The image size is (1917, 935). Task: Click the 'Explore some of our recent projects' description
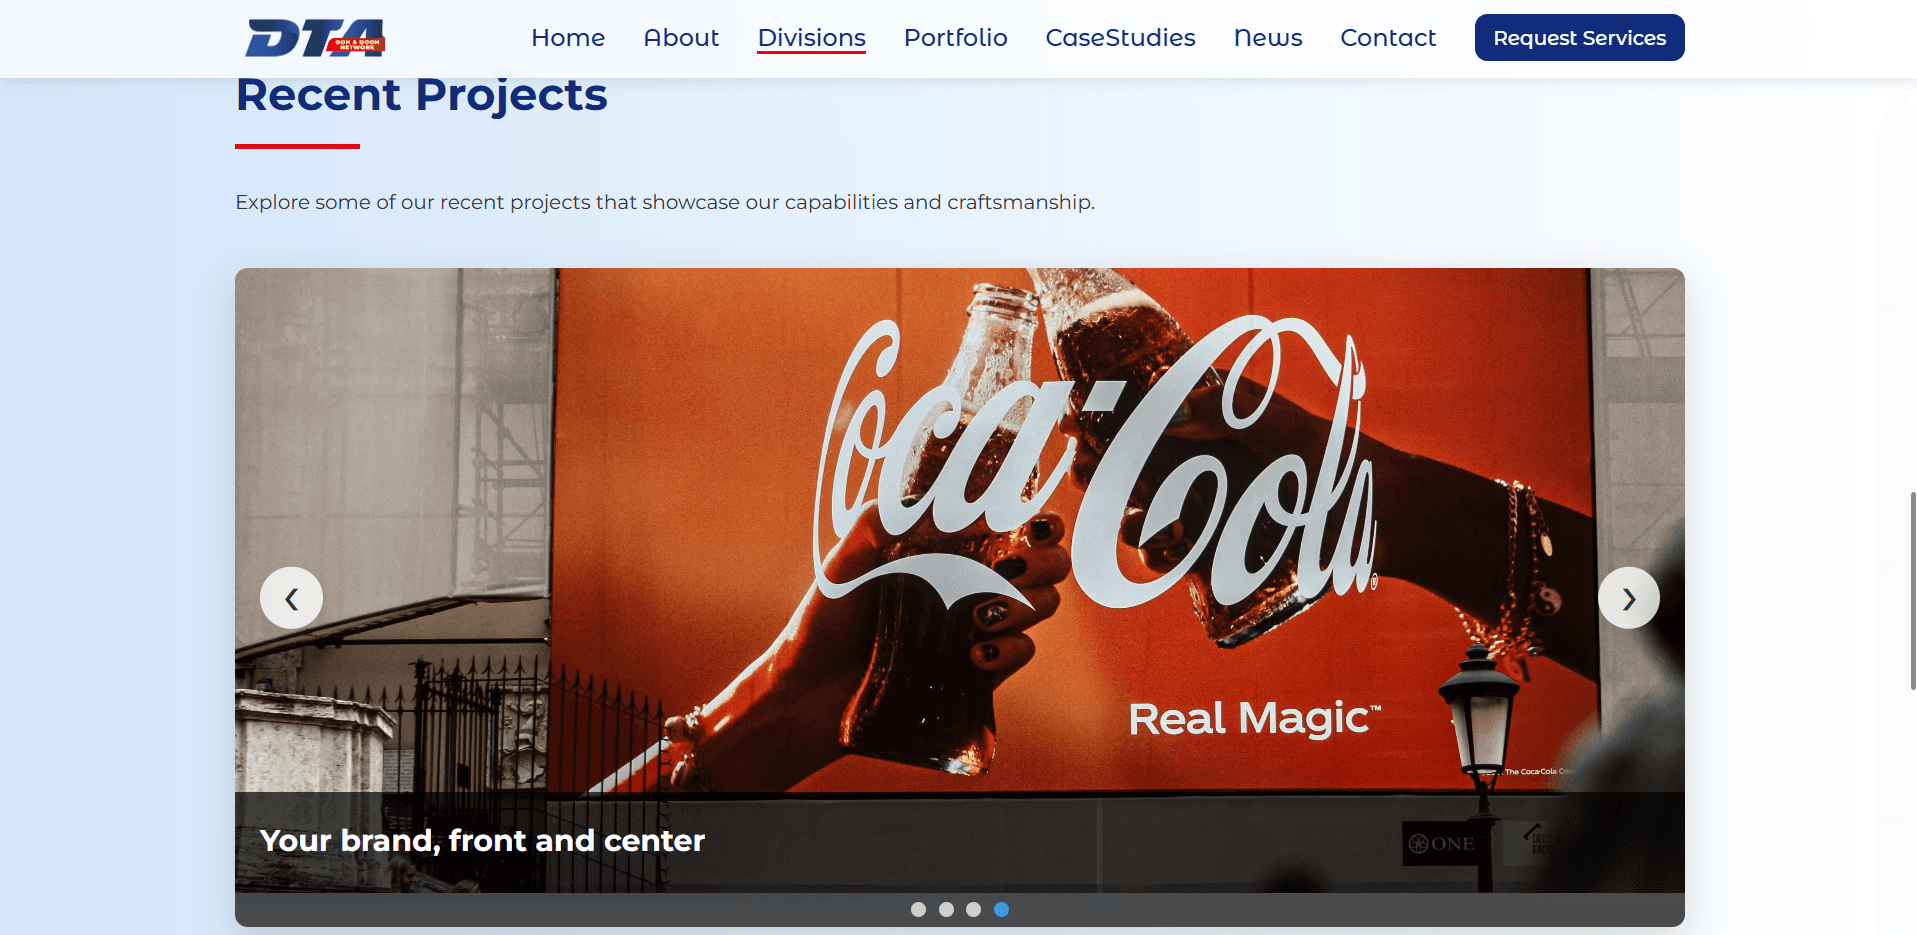point(665,202)
